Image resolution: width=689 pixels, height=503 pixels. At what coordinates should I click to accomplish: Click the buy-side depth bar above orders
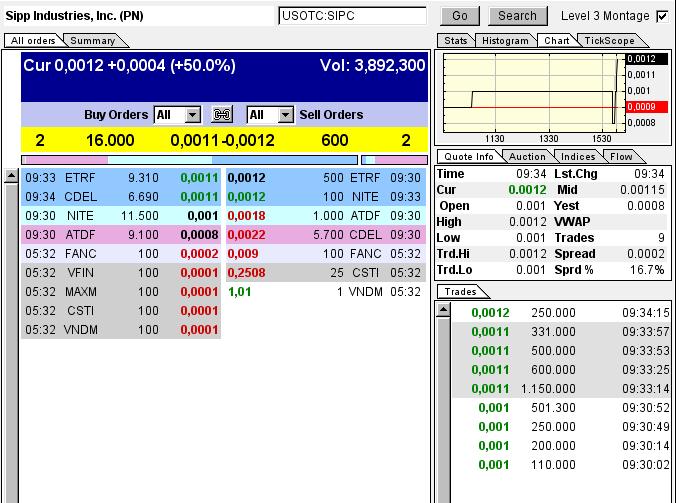click(x=189, y=159)
